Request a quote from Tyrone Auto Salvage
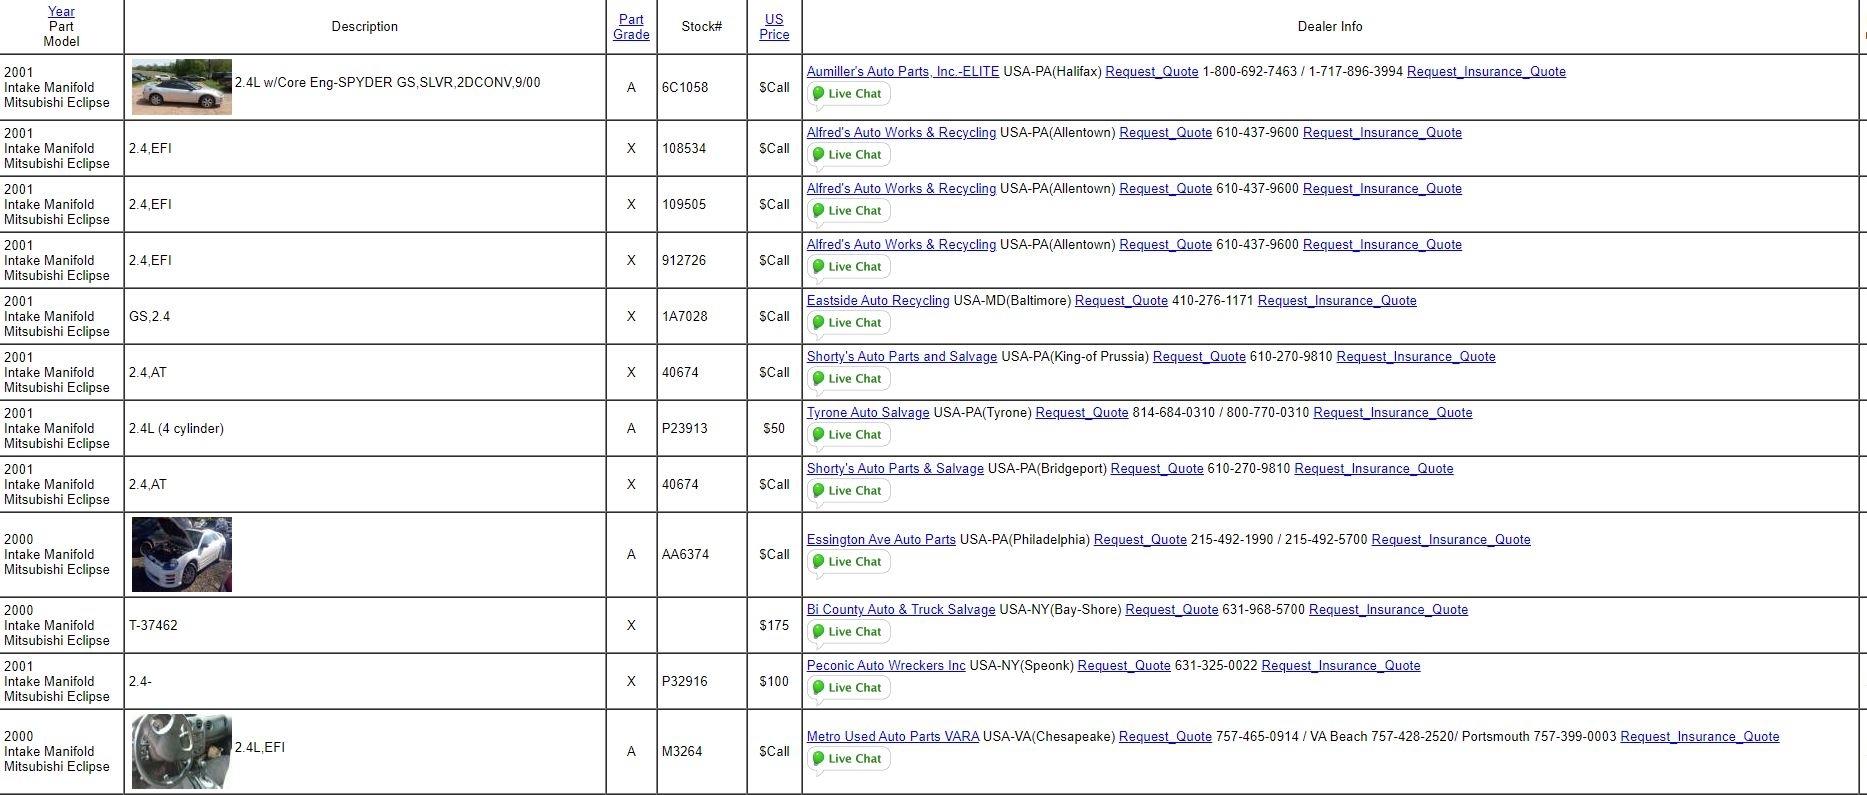 (x=1082, y=413)
